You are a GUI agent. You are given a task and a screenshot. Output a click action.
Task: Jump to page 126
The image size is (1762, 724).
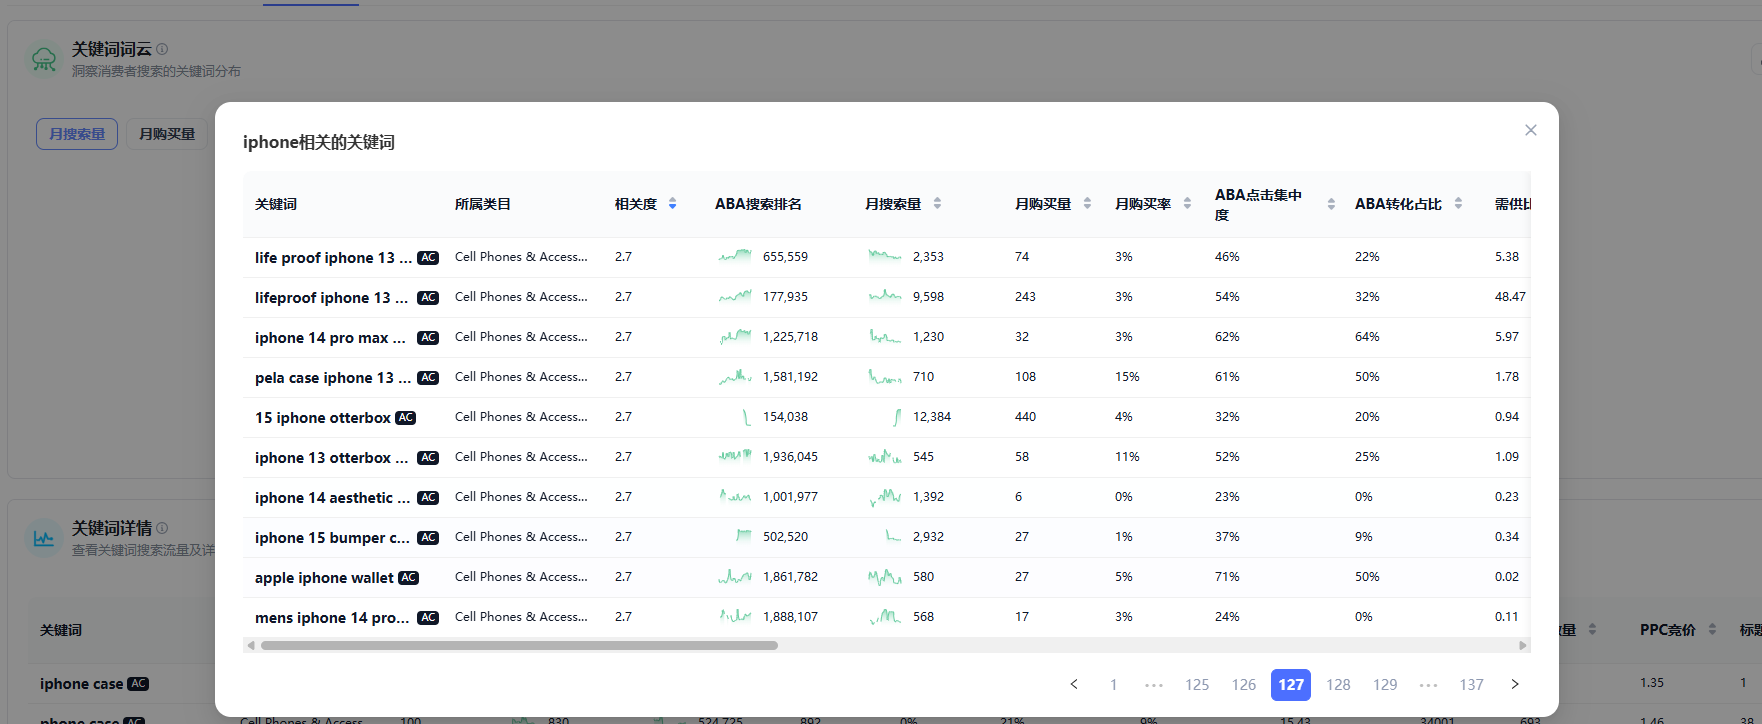(x=1244, y=685)
